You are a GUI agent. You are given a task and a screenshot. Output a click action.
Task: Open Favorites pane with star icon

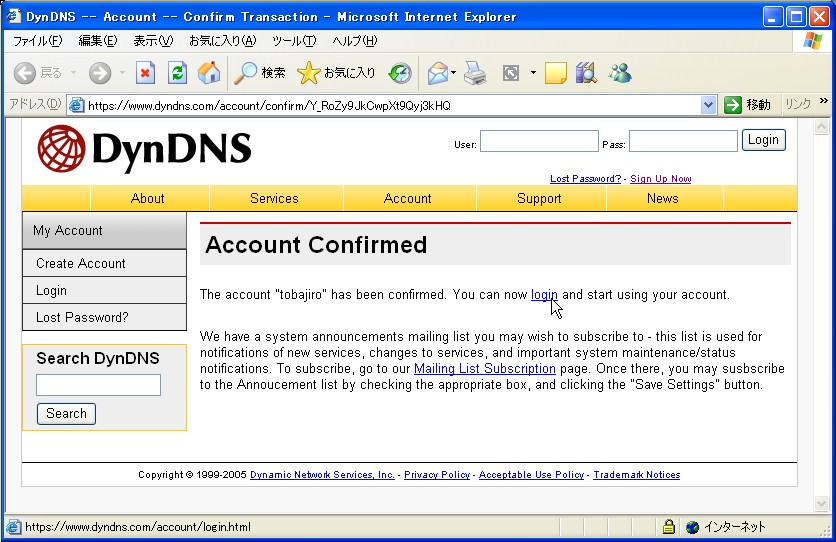308,73
